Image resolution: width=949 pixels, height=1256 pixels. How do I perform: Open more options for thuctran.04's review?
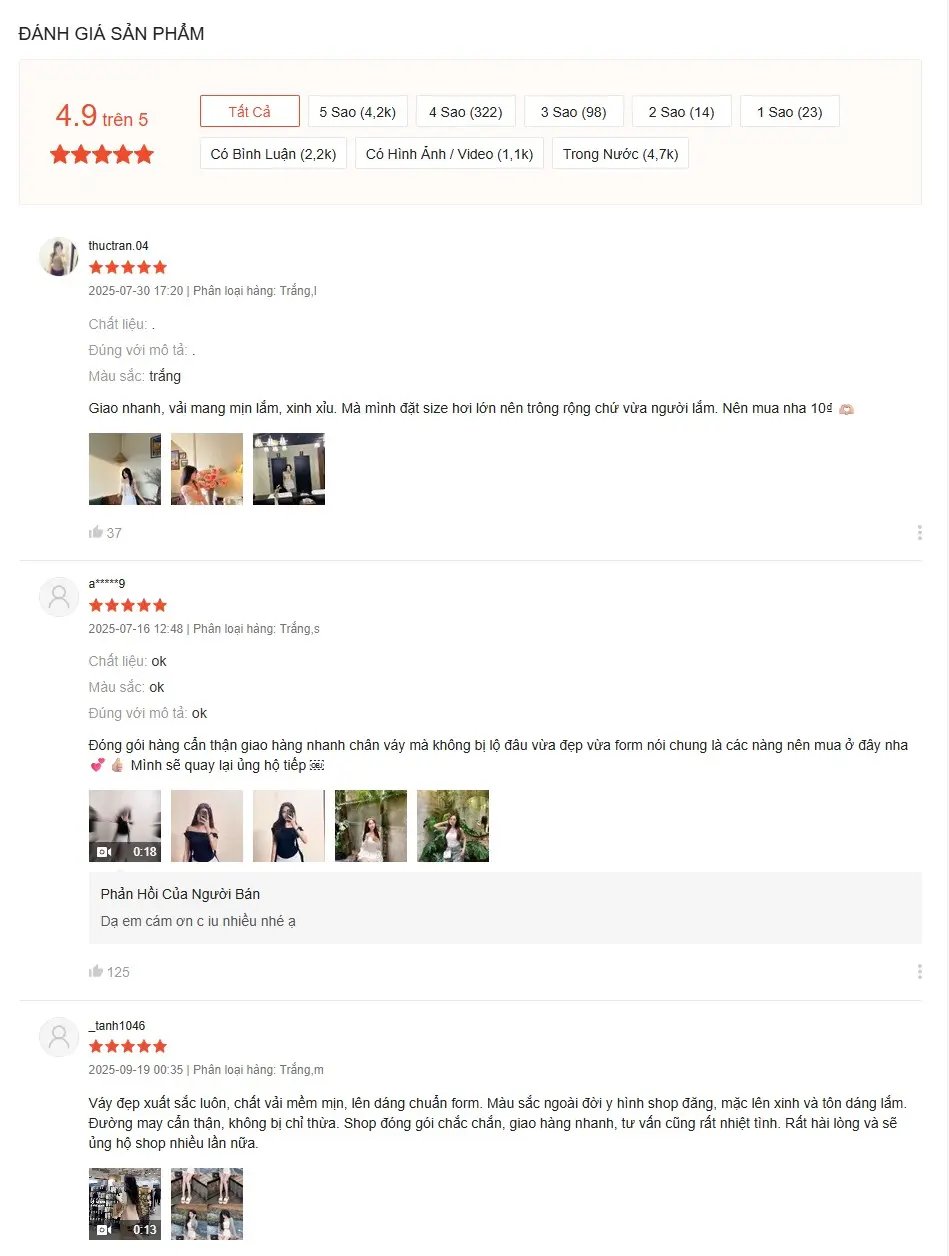pyautogui.click(x=919, y=533)
